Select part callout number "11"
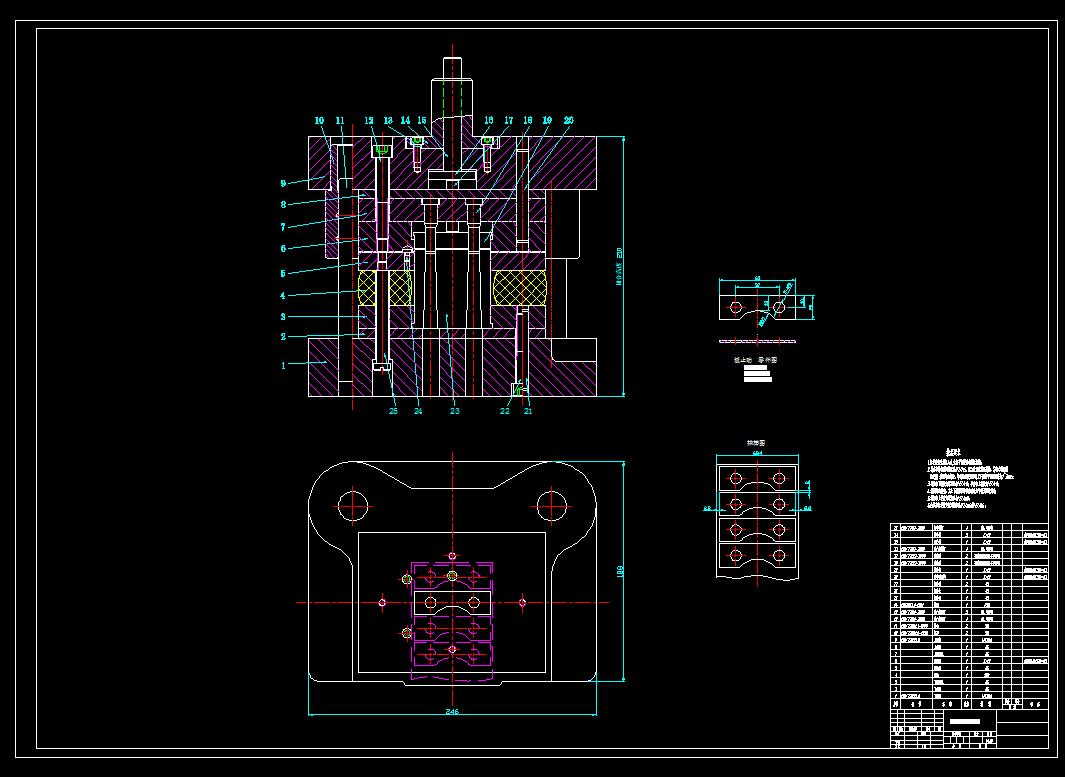The width and height of the screenshot is (1065, 777). pyautogui.click(x=340, y=121)
